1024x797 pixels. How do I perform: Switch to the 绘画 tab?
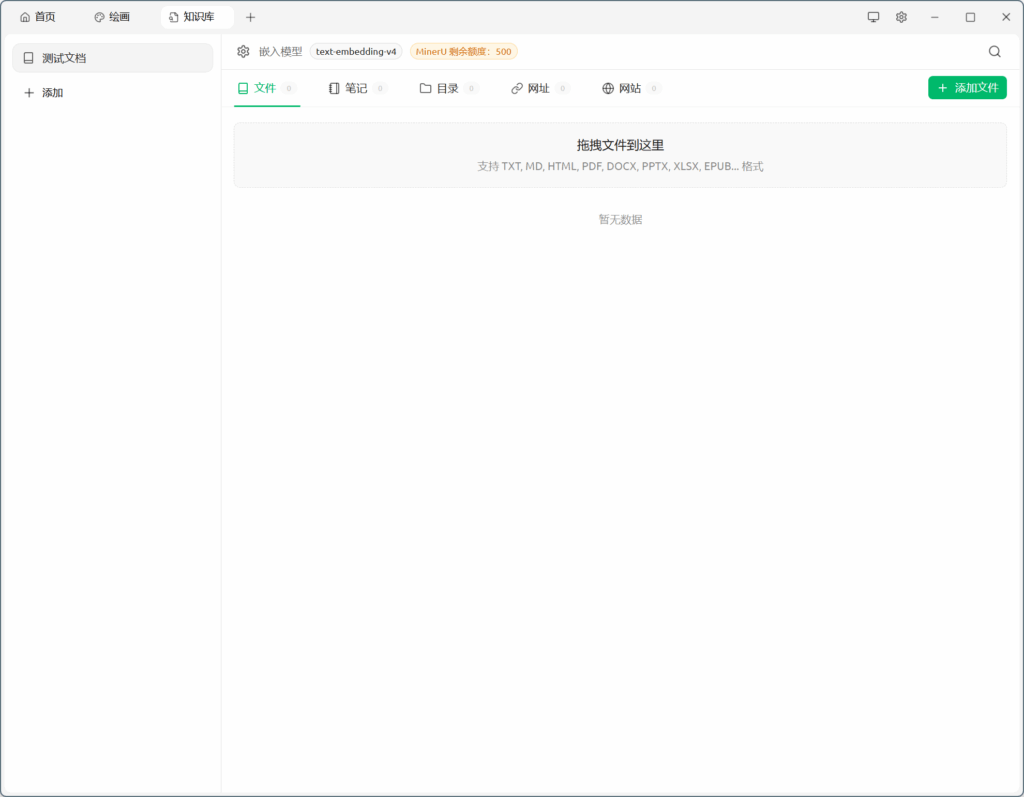tap(112, 17)
